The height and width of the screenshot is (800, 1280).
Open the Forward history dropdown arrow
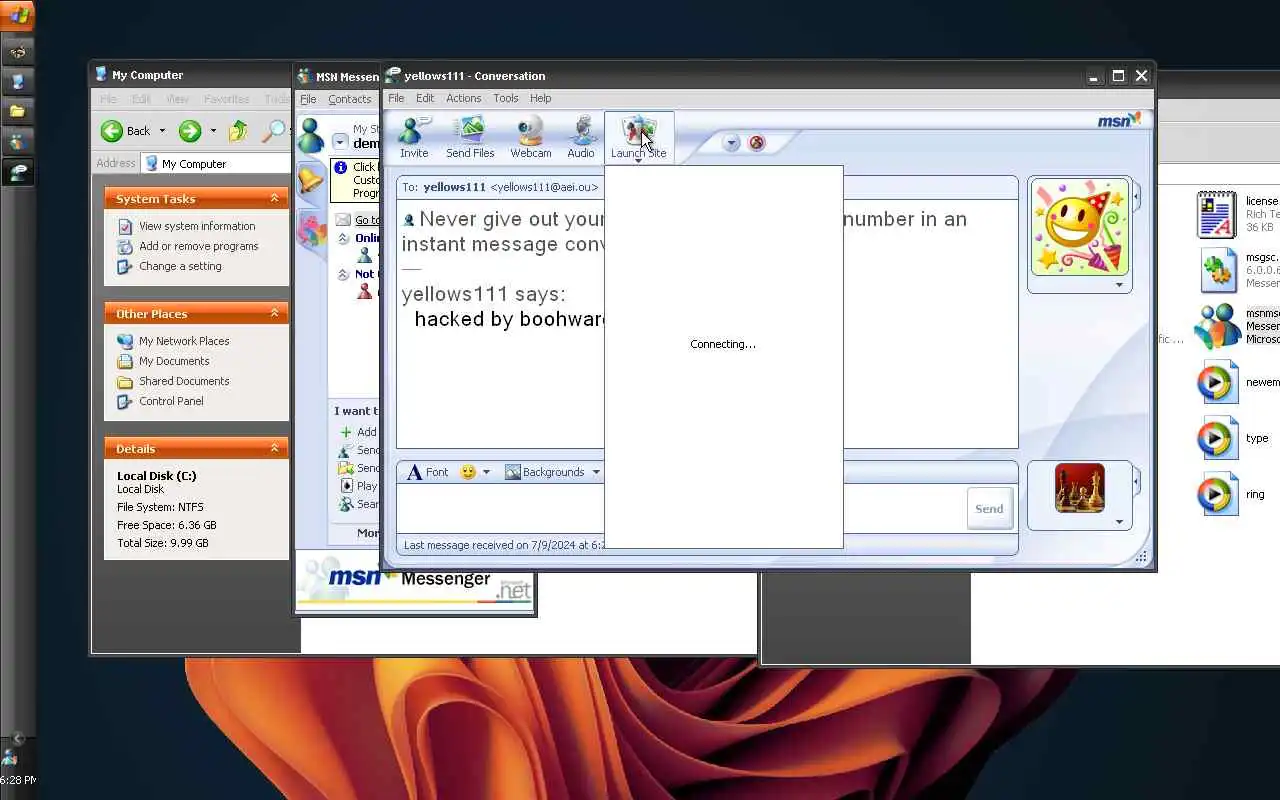tap(213, 131)
